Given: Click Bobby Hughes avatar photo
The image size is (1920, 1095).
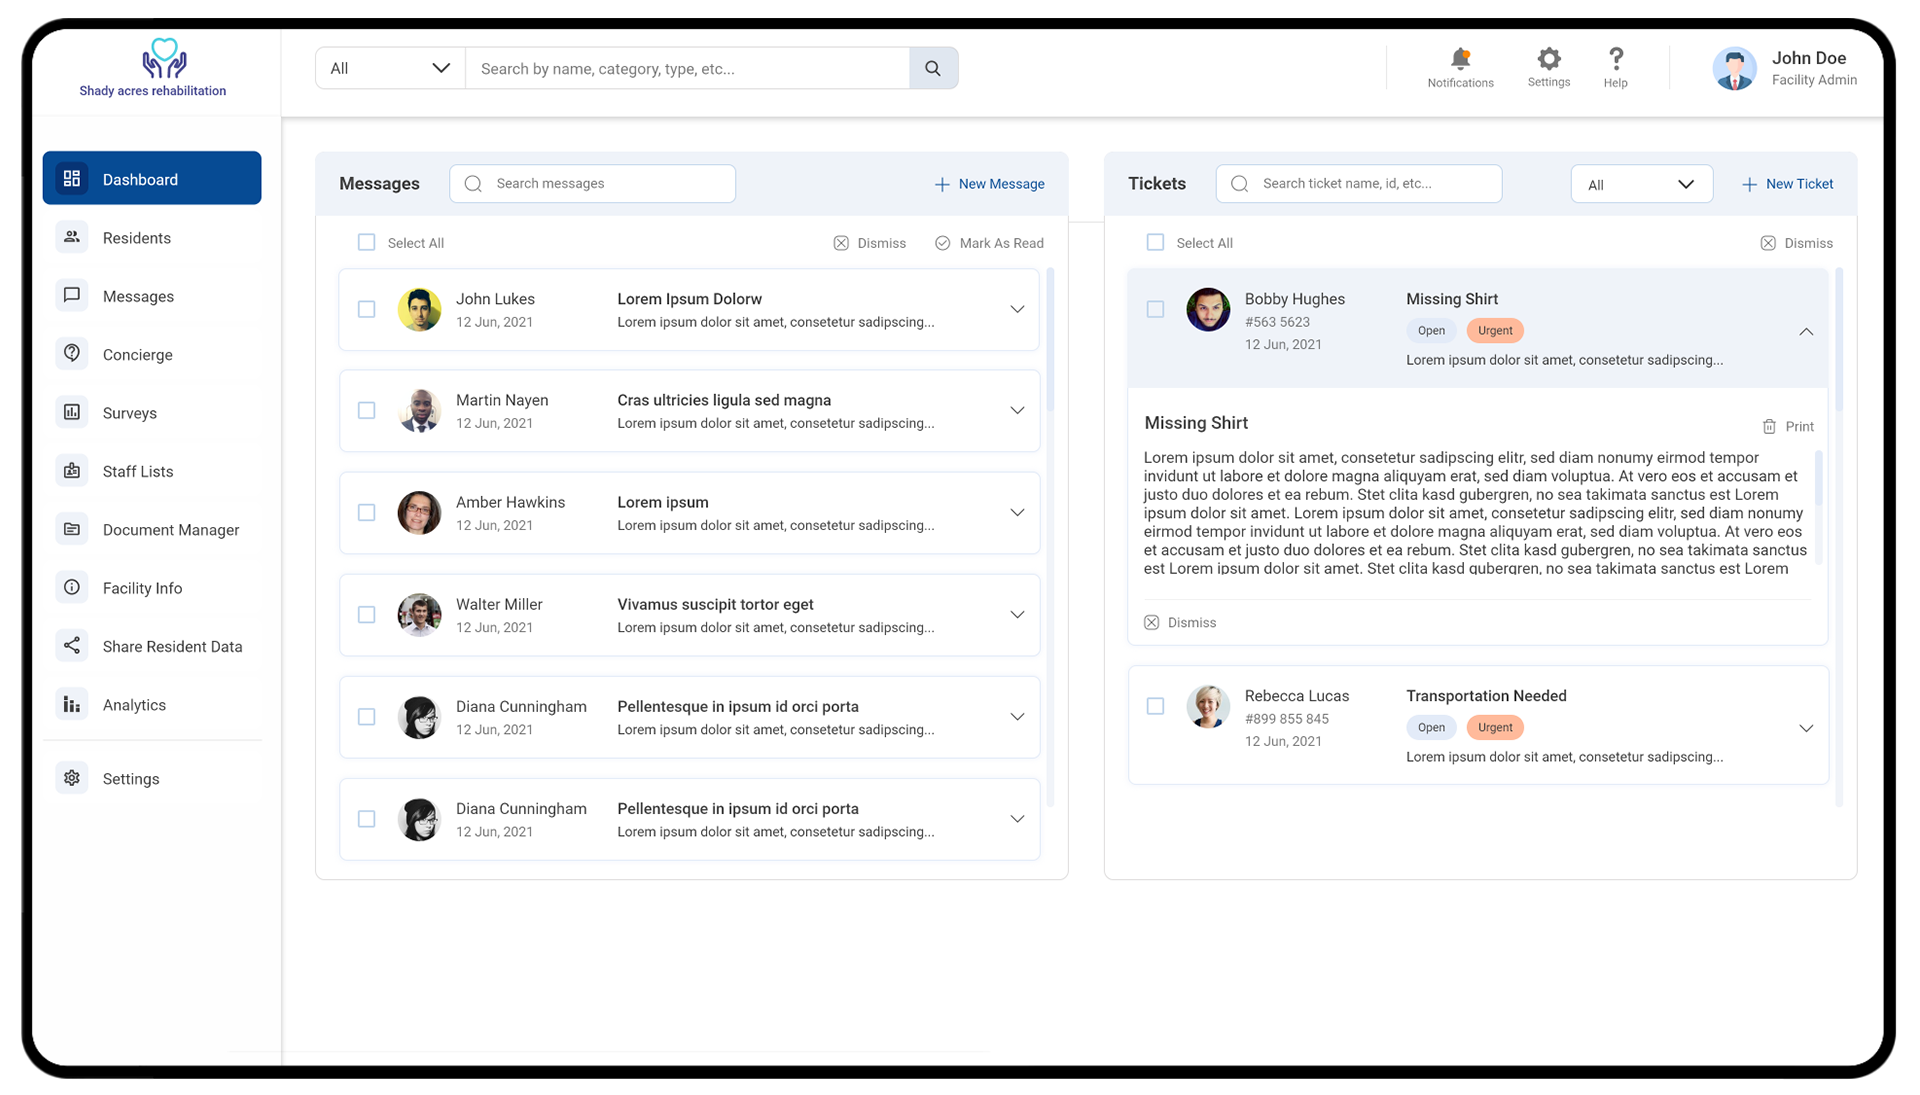Looking at the screenshot, I should pos(1208,309).
